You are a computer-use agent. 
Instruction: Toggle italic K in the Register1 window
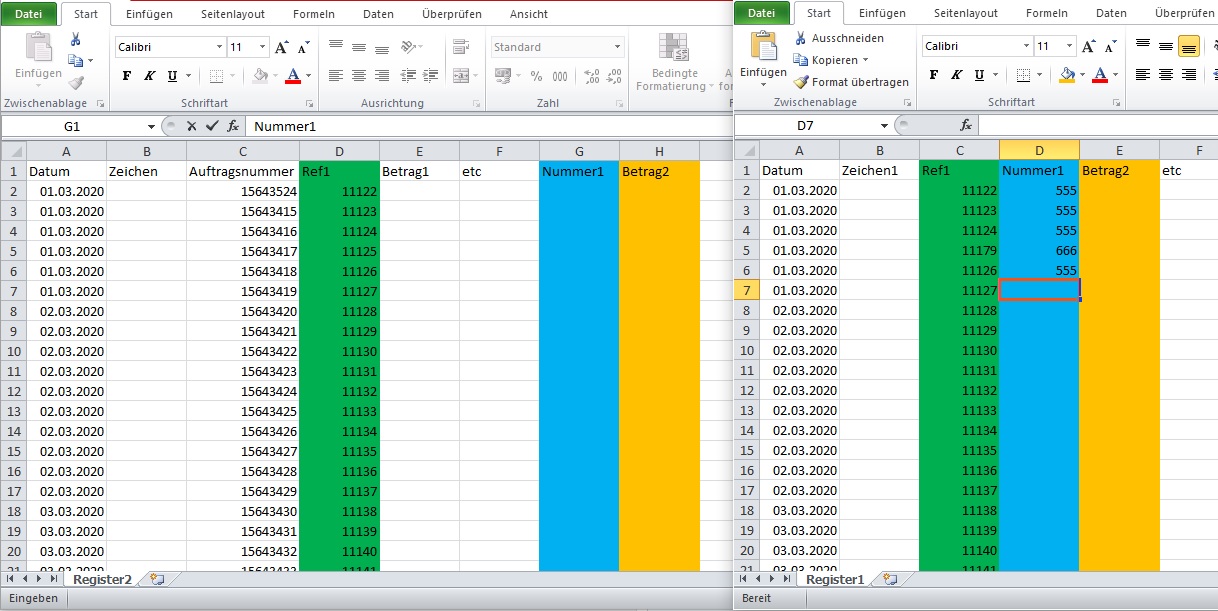pos(956,75)
